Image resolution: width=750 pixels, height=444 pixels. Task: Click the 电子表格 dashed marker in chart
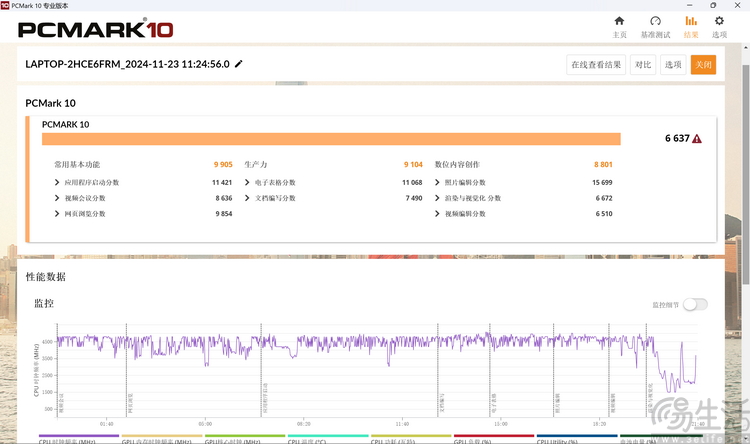[x=490, y=369]
